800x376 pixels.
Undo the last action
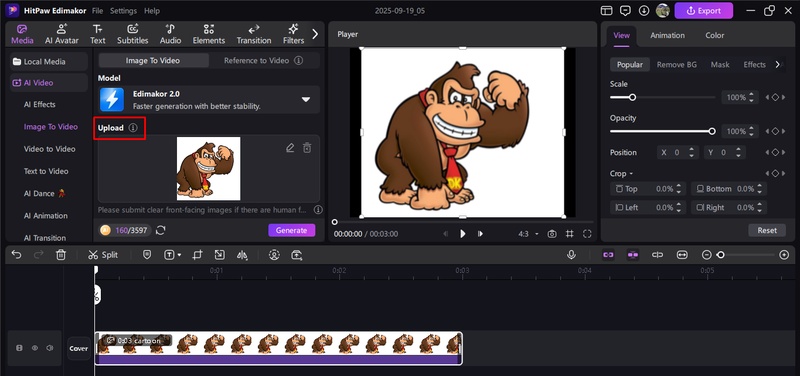(x=16, y=255)
